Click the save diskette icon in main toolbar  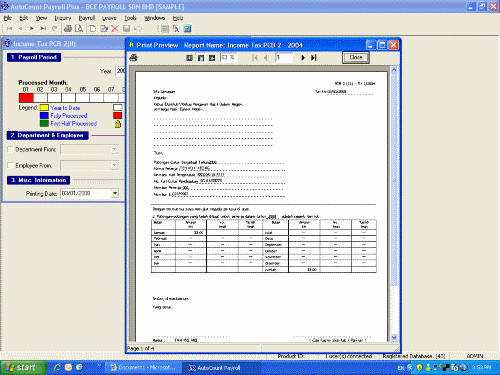tap(126, 29)
